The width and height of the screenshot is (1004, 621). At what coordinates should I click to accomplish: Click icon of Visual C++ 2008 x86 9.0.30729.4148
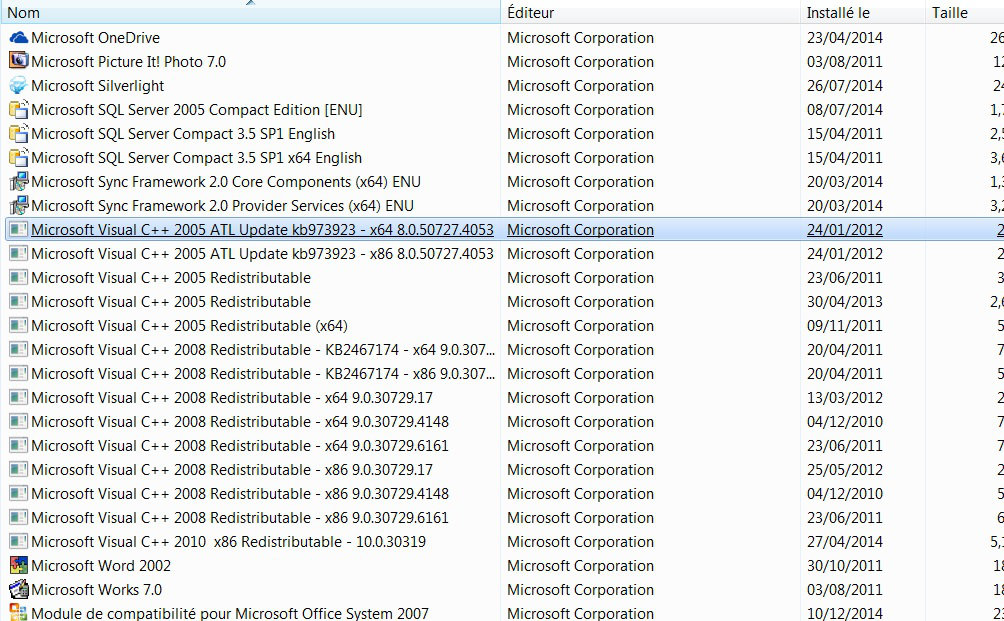click(x=19, y=494)
